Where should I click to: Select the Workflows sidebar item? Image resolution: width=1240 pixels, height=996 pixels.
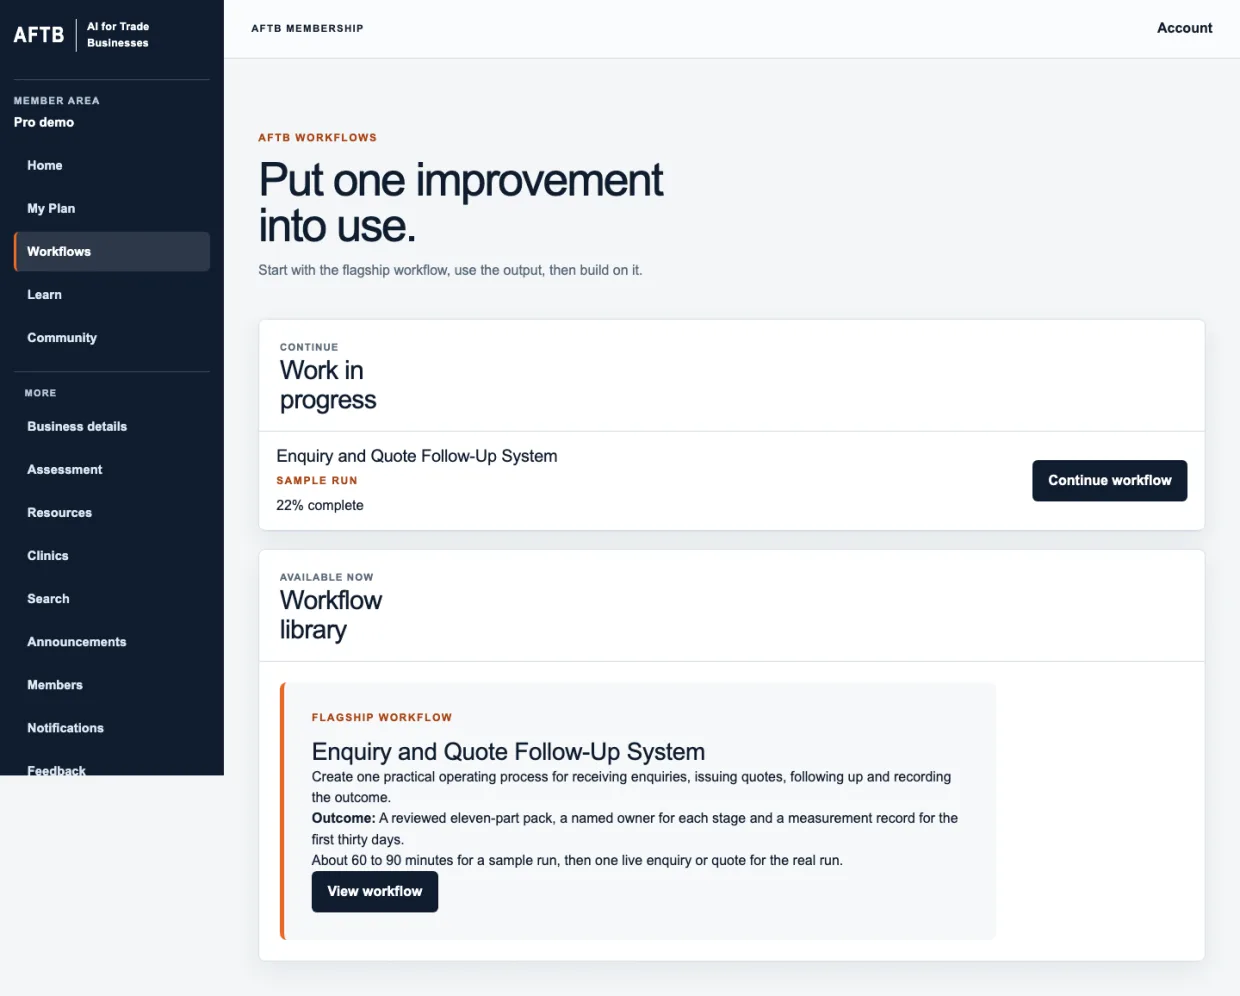[x=112, y=252]
